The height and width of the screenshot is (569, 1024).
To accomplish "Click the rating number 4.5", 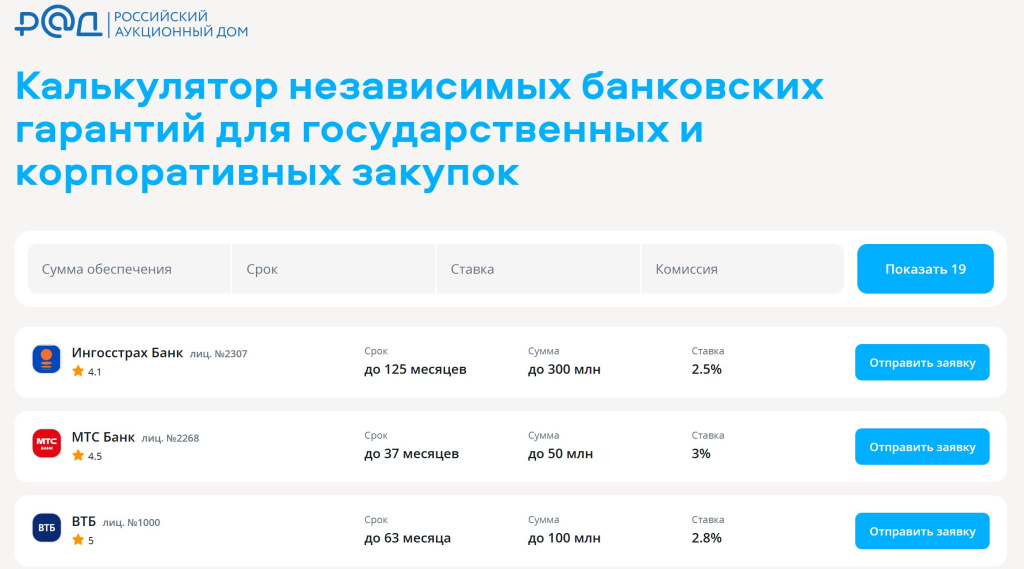I will click(95, 456).
